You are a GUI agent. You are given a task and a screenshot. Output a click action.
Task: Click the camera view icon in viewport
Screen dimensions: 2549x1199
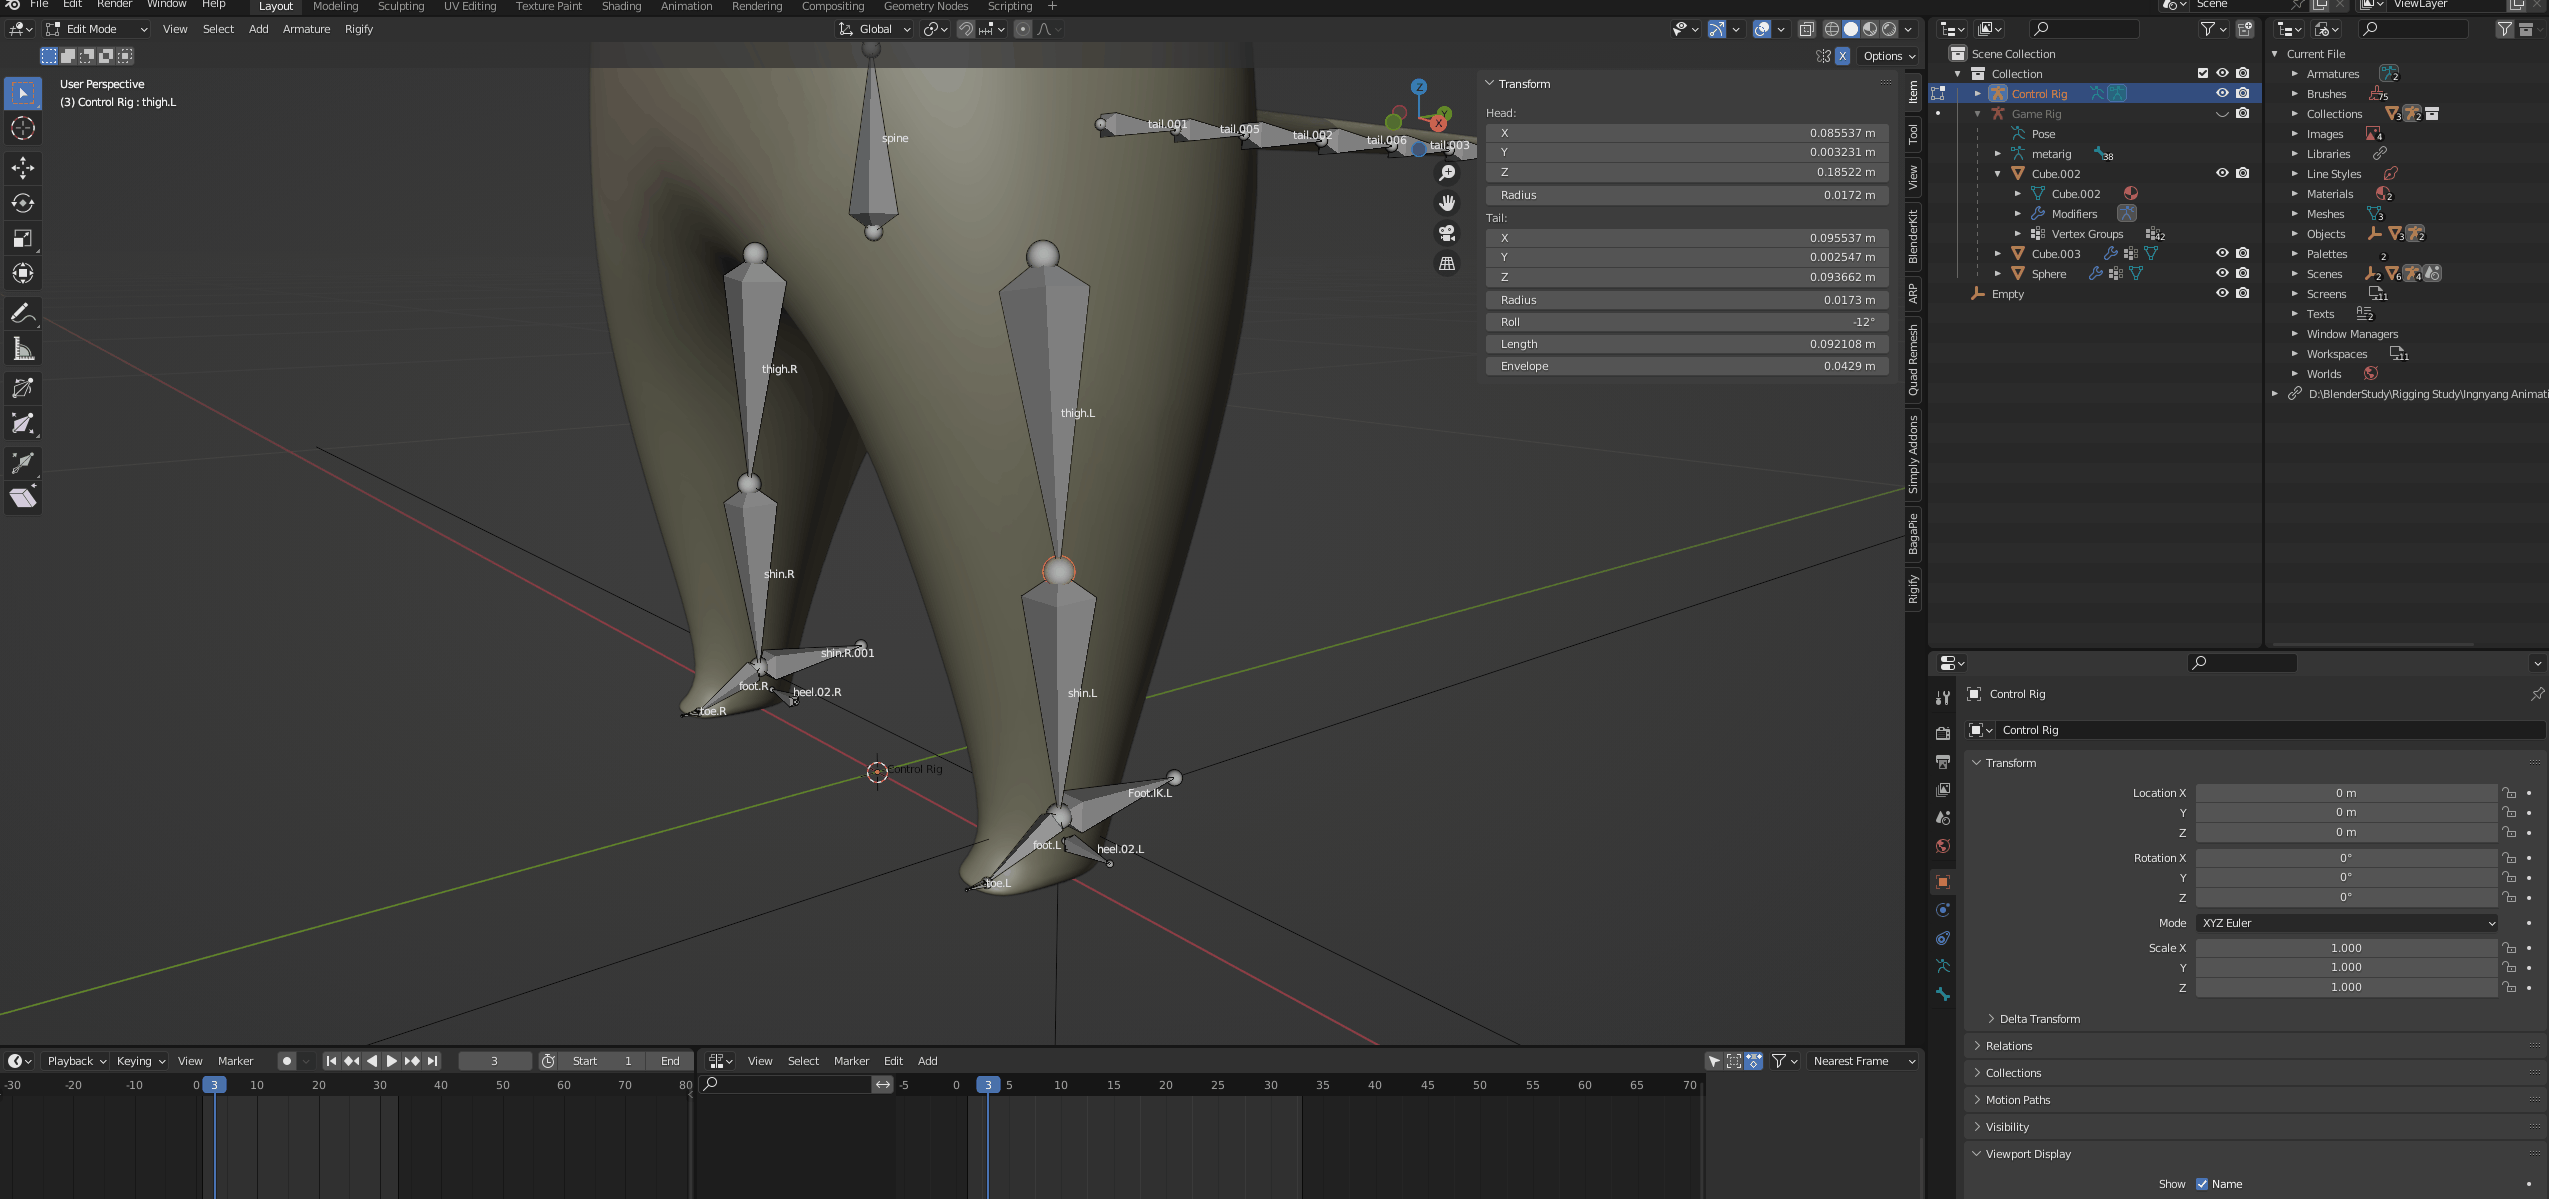pyautogui.click(x=1447, y=233)
